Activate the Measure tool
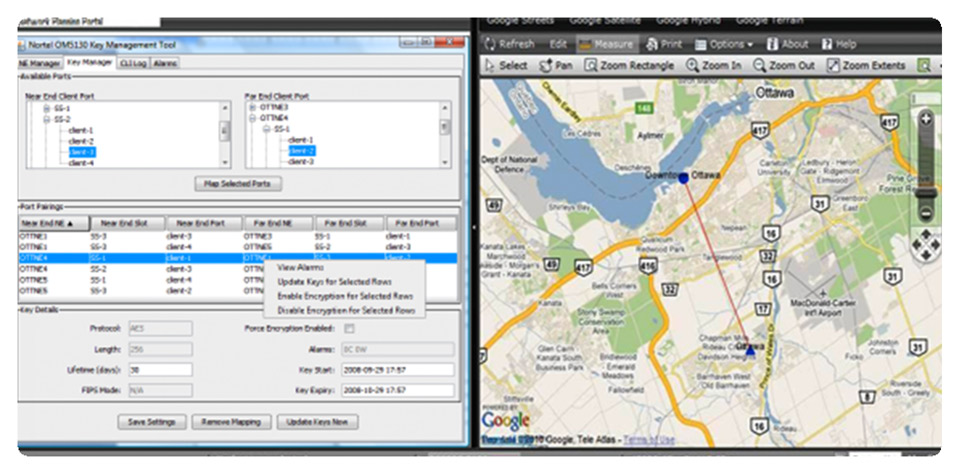Image resolution: width=960 pixels, height=475 pixels. click(x=606, y=44)
